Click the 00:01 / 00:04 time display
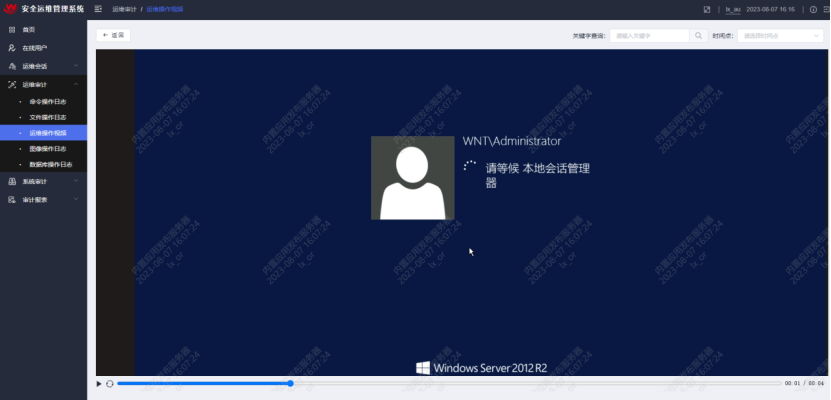Screen dimensions: 831x400 point(805,383)
